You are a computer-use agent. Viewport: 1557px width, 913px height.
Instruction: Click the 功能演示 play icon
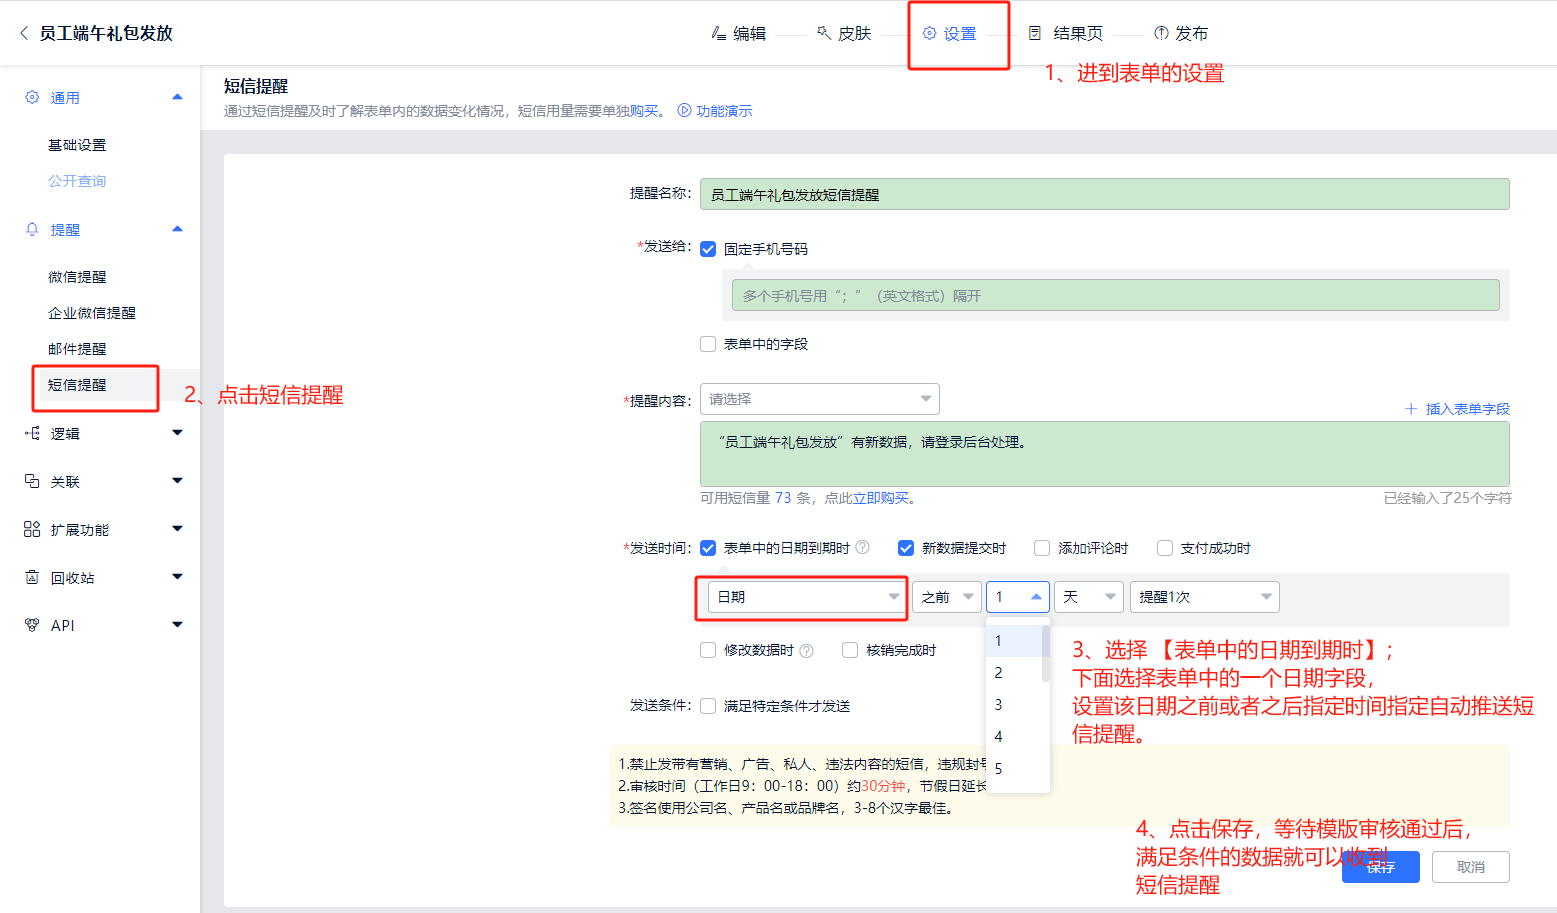click(684, 110)
